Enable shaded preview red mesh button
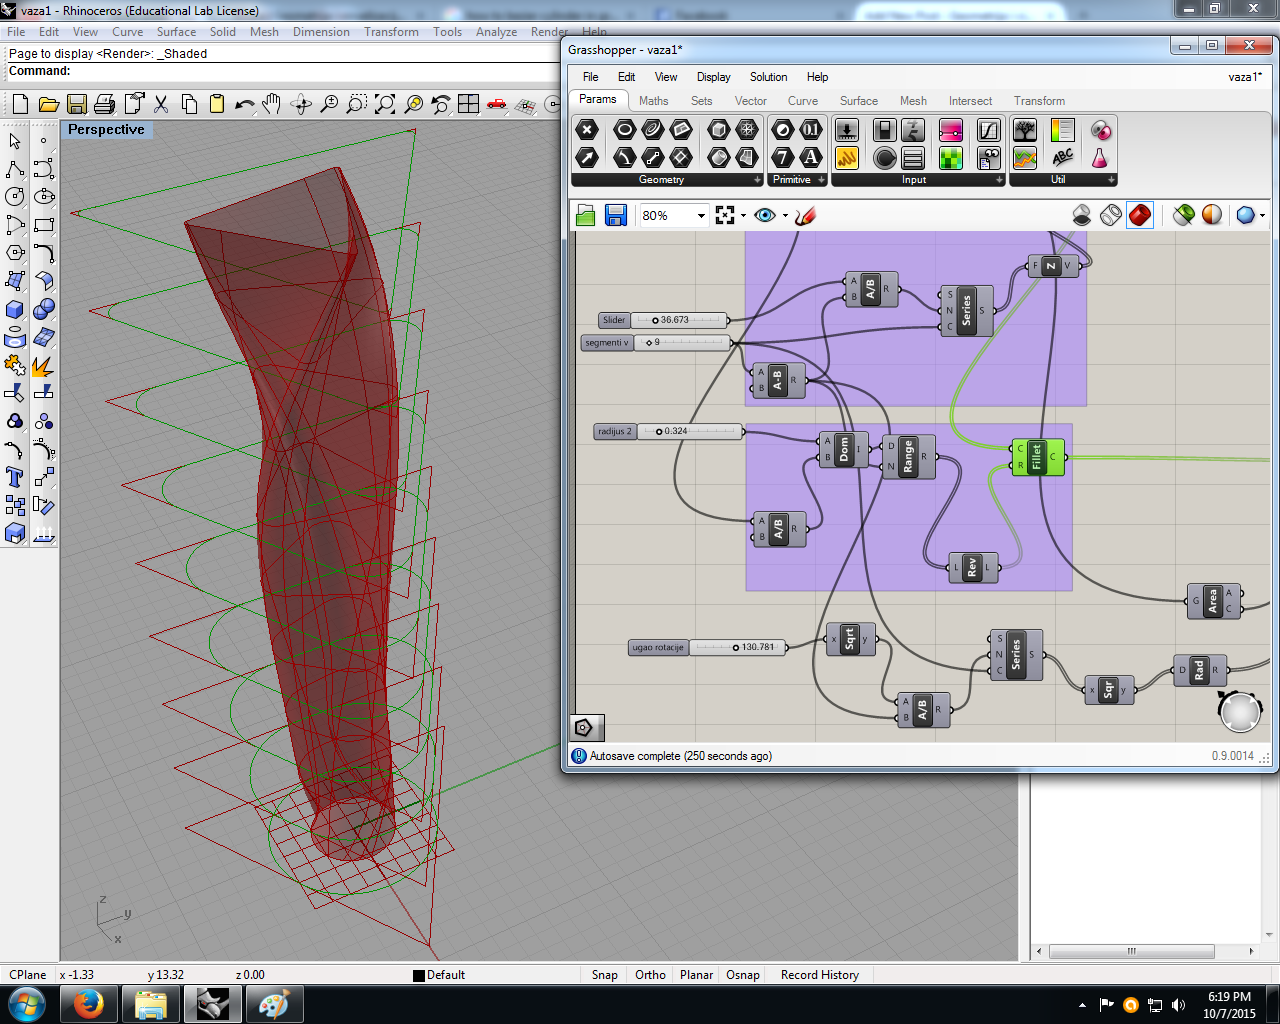This screenshot has height=1024, width=1280. (1140, 215)
